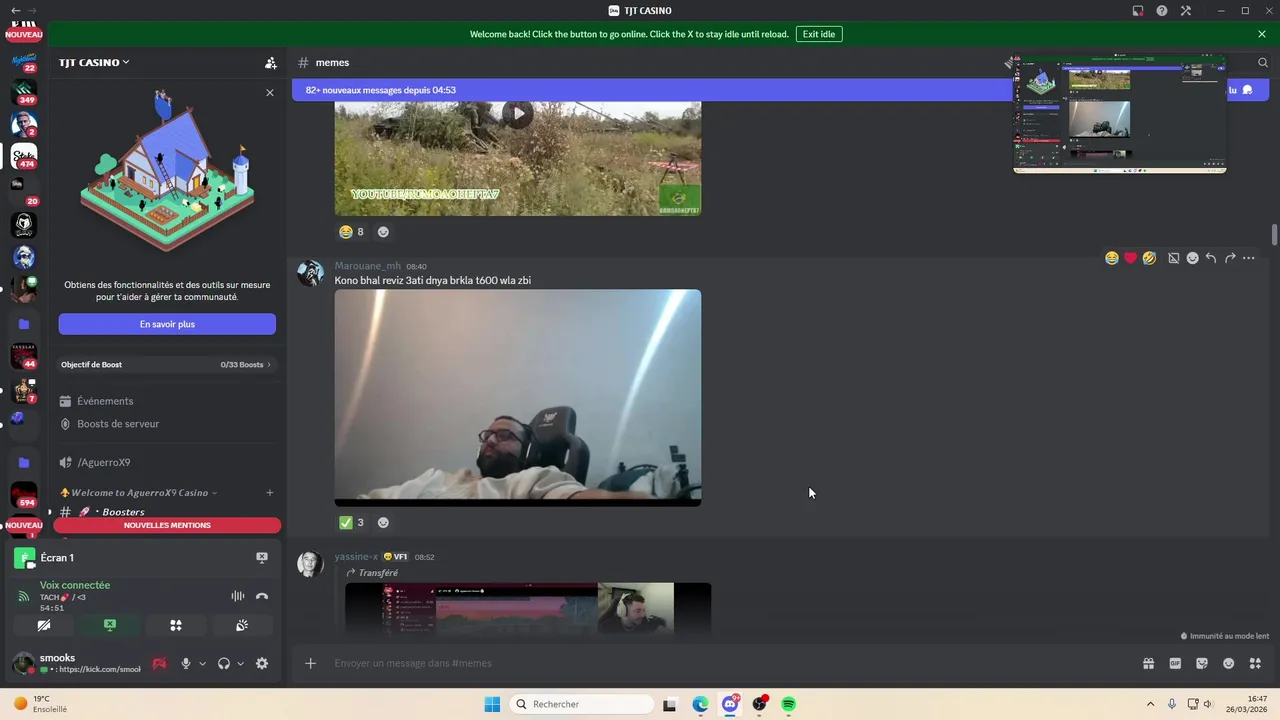This screenshot has width=1280, height=720.
Task: Open the forwarded stream screenshot from yassine-x
Action: [528, 608]
